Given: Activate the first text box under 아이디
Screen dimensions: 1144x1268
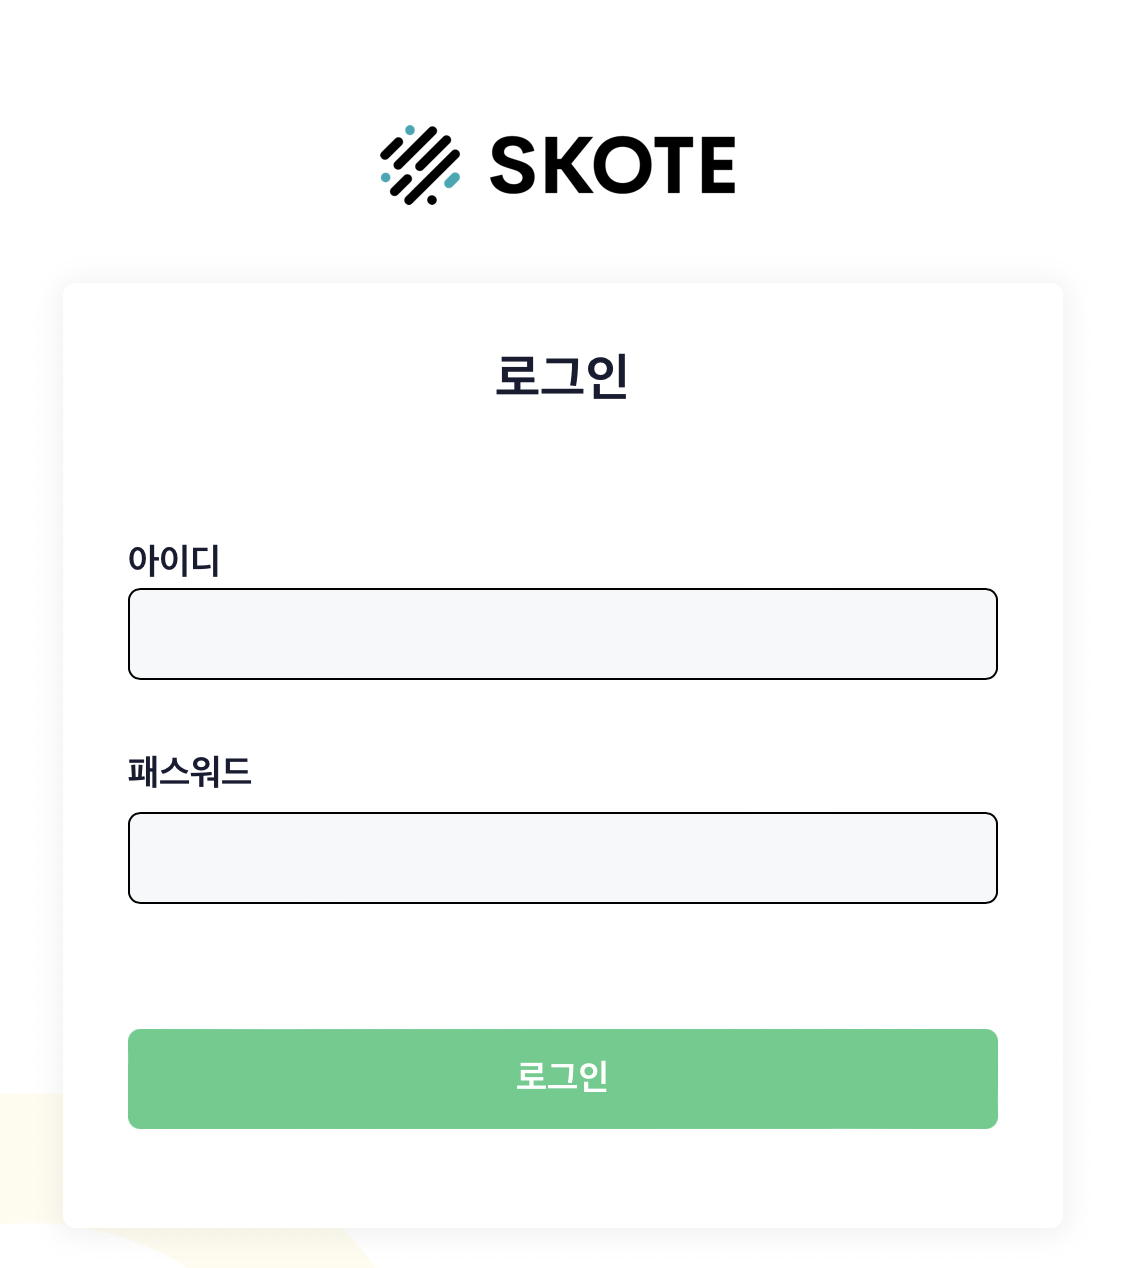Looking at the screenshot, I should tap(562, 634).
